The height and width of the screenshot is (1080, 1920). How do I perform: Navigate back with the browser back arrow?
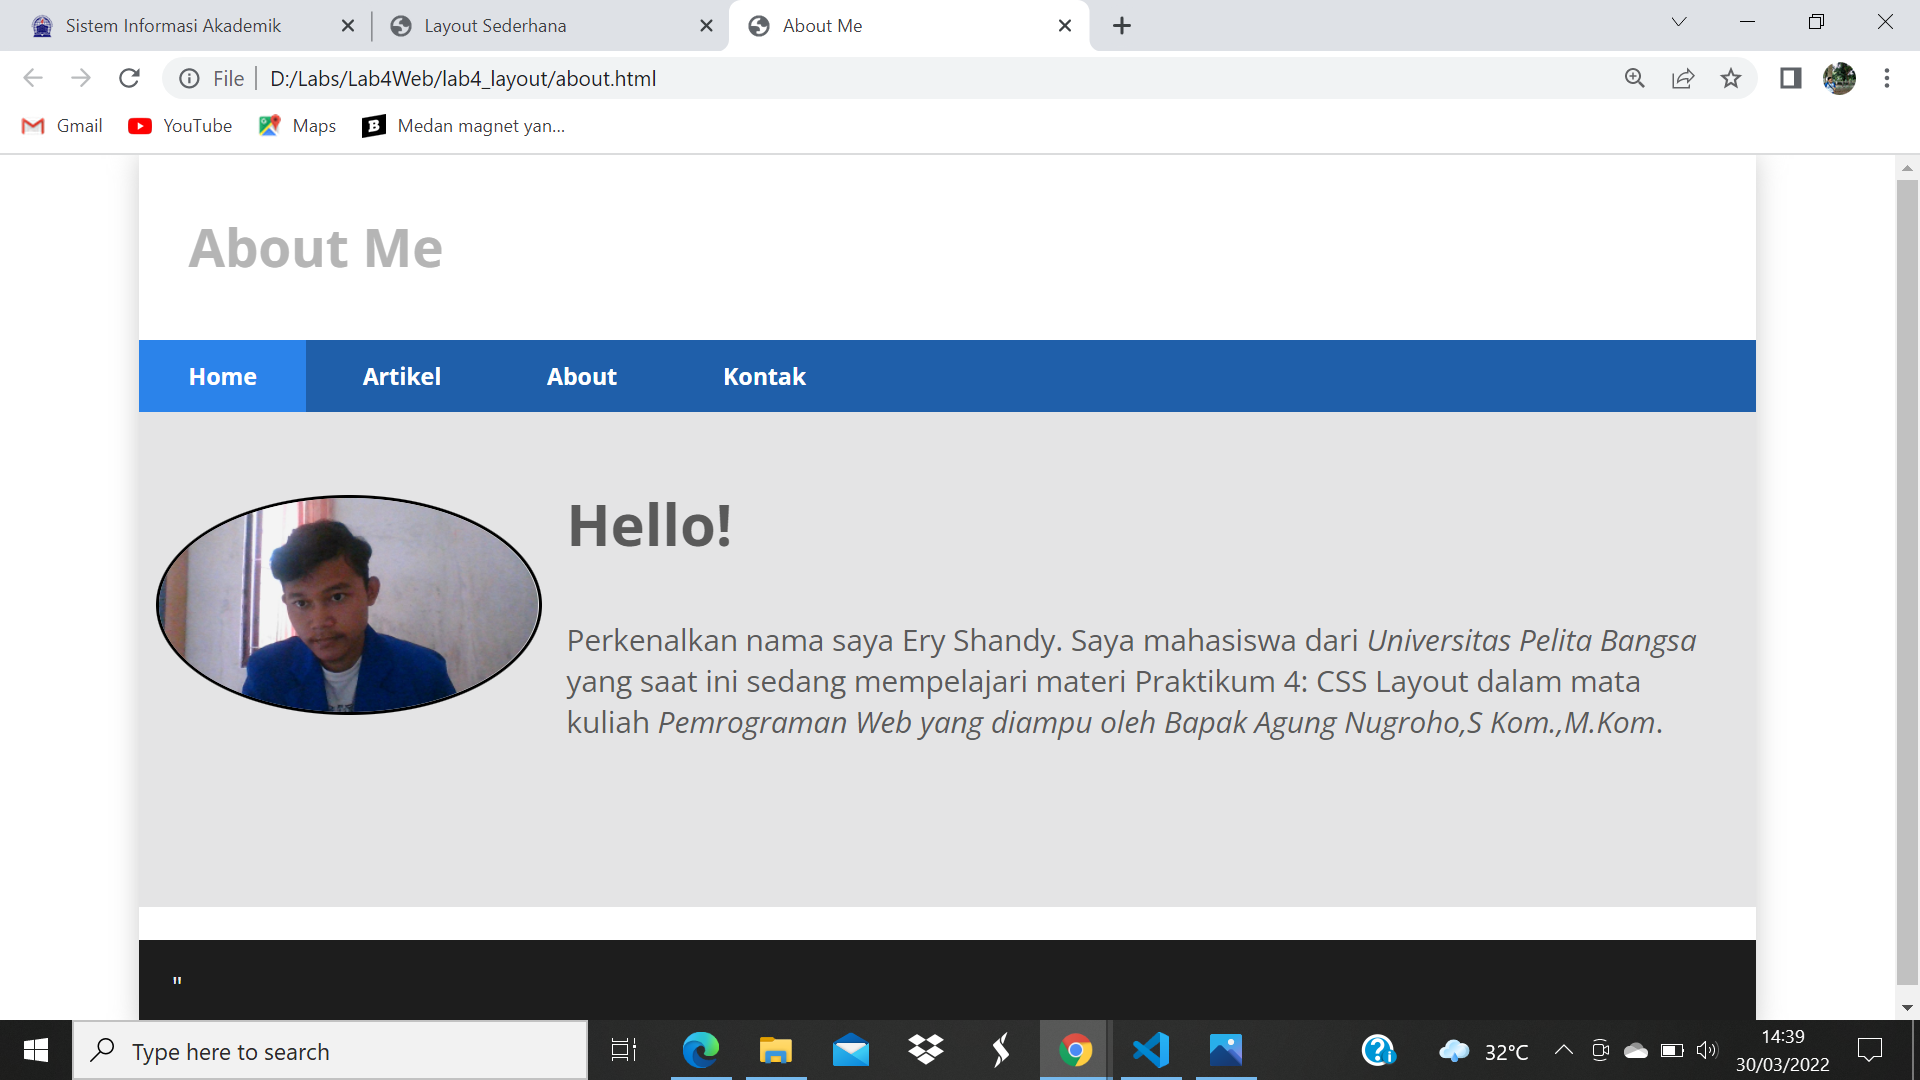click(x=33, y=78)
